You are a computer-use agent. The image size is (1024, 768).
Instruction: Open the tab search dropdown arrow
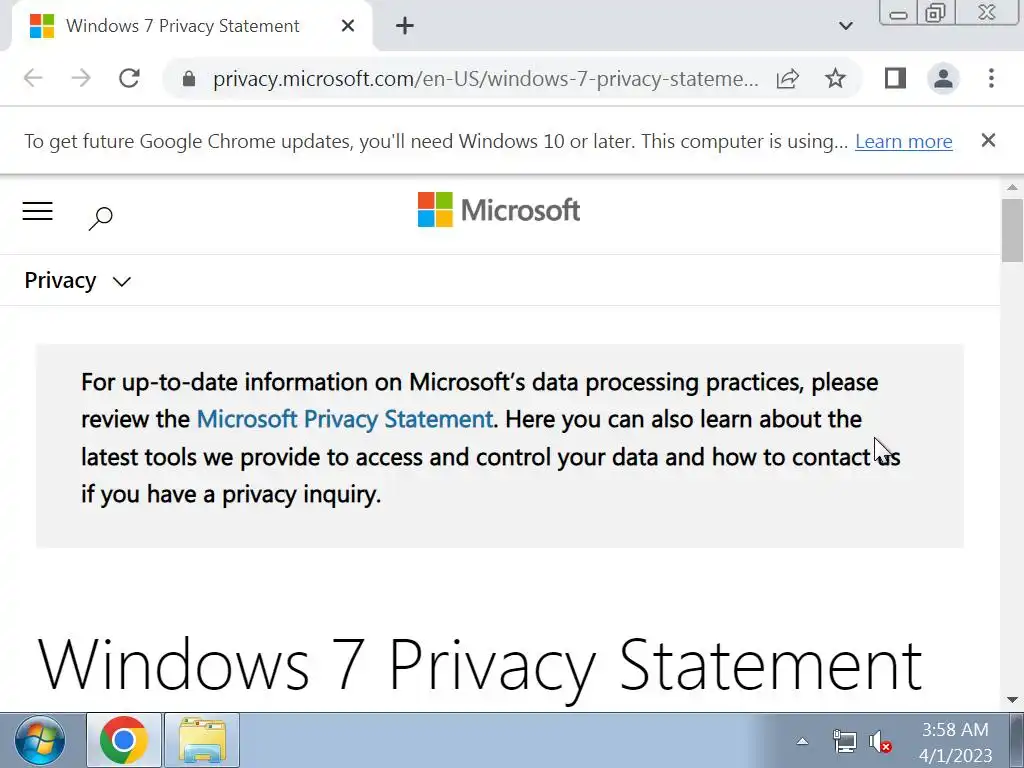click(845, 26)
